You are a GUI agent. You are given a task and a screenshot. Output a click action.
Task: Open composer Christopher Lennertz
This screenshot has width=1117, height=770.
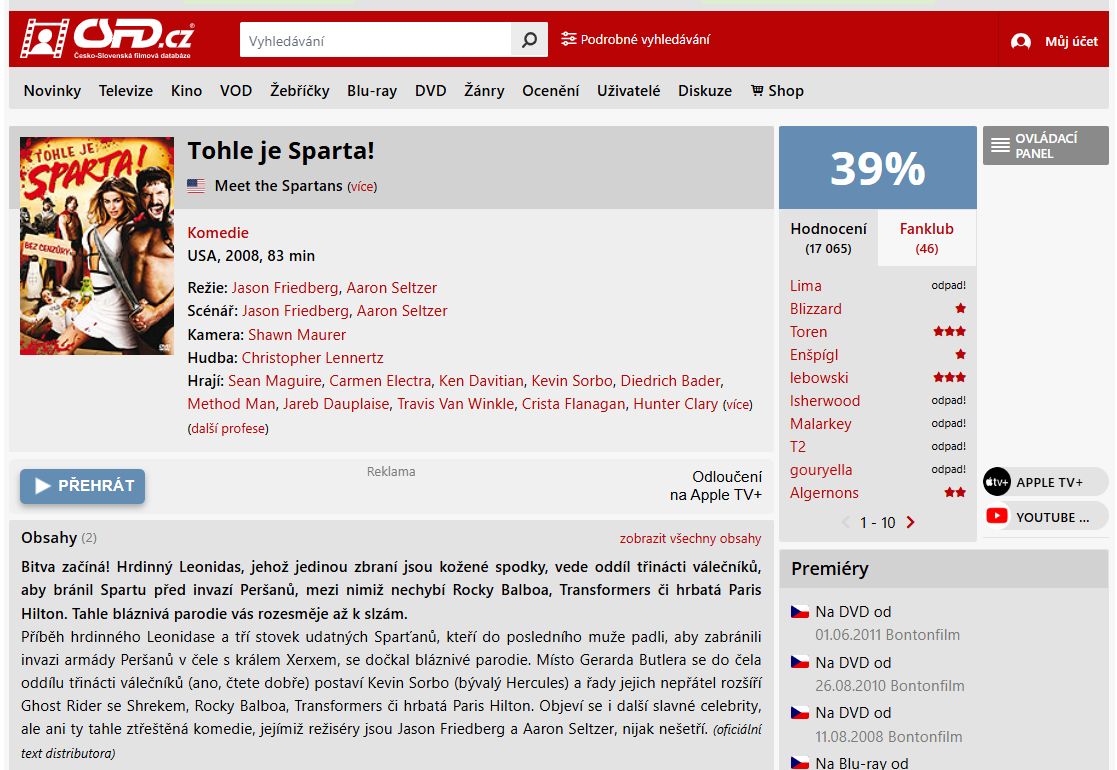tap(313, 358)
